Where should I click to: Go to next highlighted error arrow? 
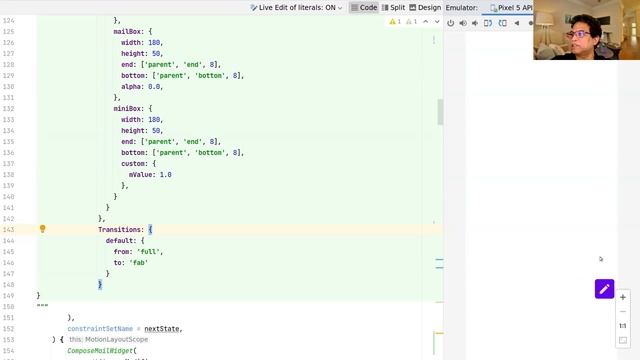pyautogui.click(x=437, y=22)
